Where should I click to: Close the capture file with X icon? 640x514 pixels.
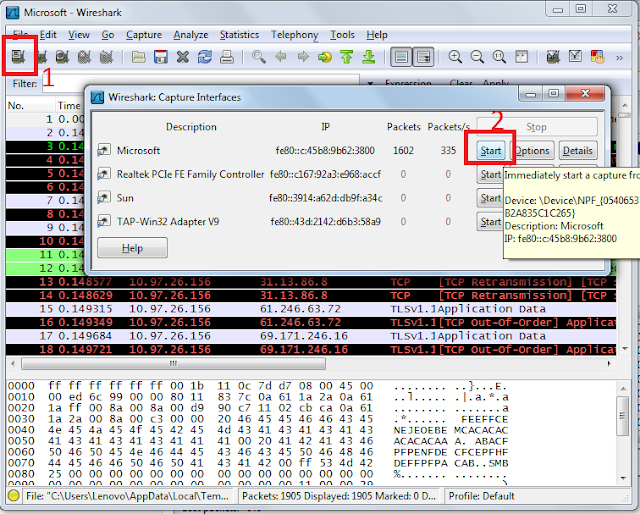[183, 57]
